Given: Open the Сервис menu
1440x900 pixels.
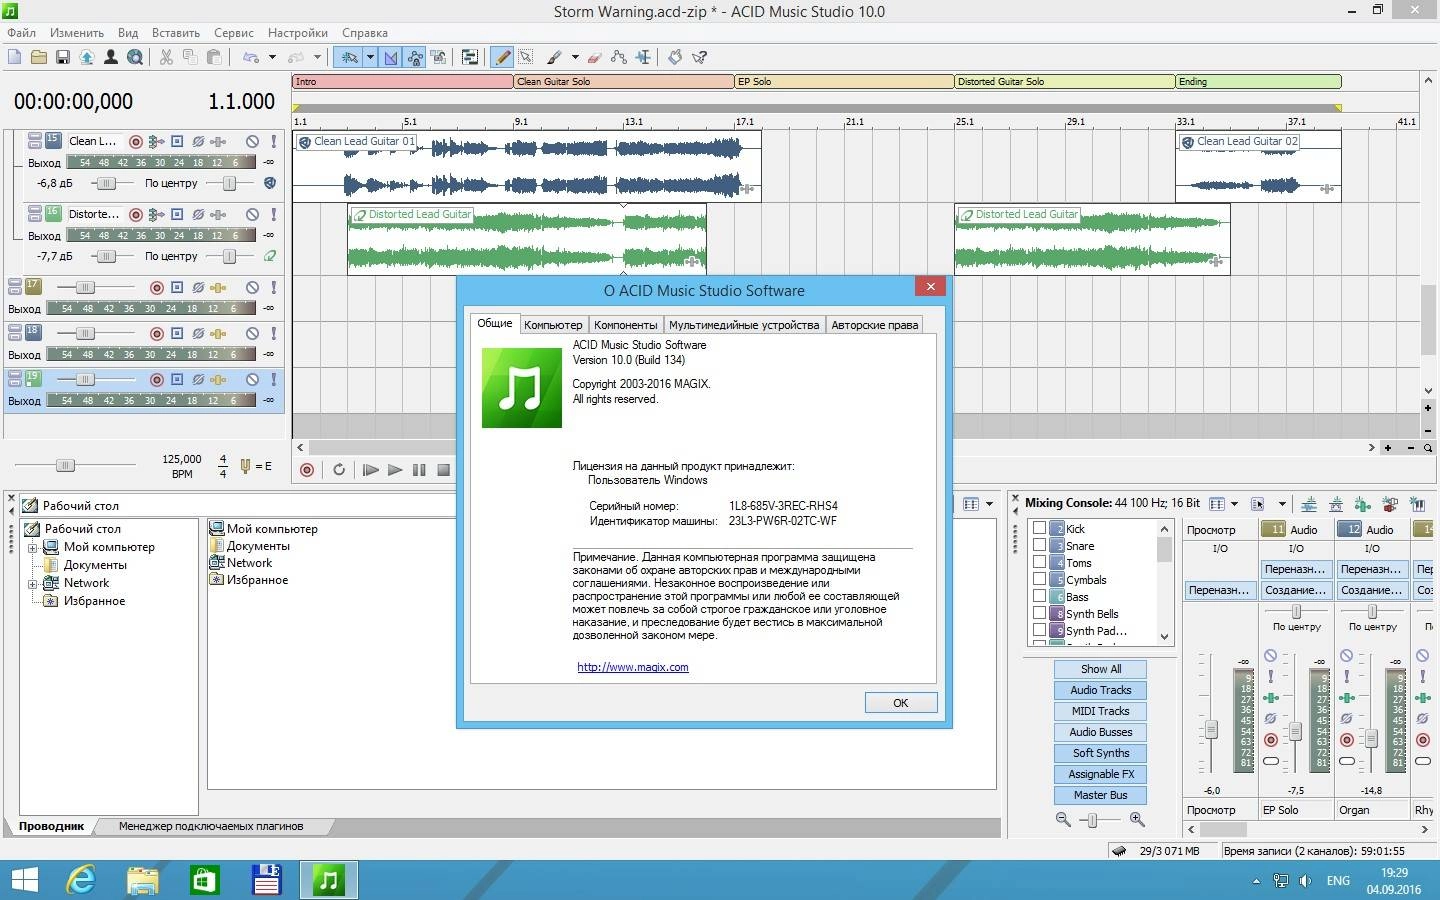Looking at the screenshot, I should (x=234, y=33).
